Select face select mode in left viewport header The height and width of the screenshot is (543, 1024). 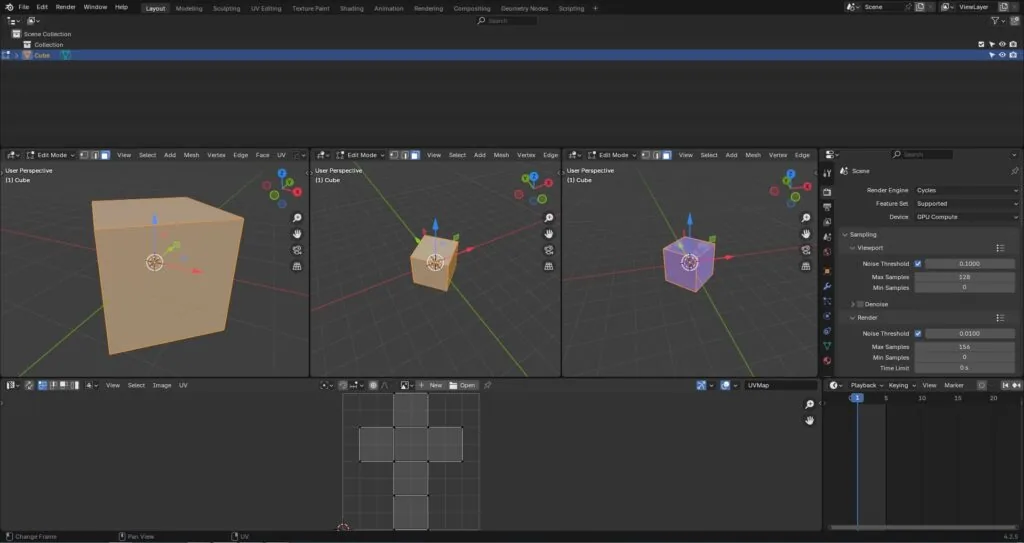[105, 156]
